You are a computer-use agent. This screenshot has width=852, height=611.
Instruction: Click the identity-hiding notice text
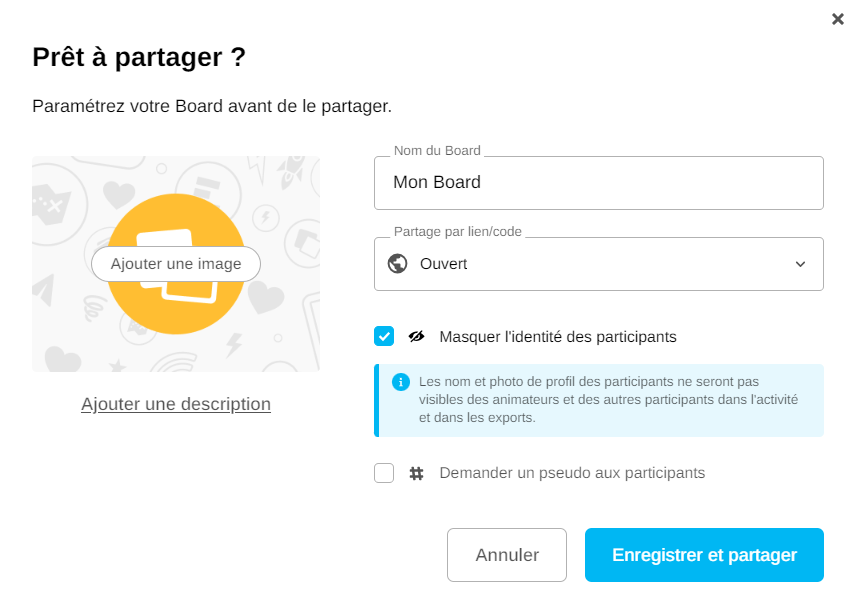[x=608, y=400]
